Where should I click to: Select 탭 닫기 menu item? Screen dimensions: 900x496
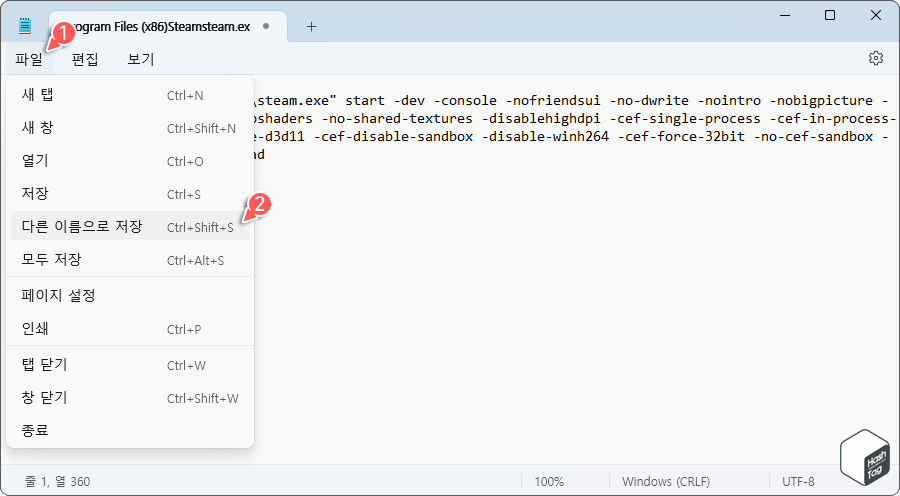pos(130,365)
